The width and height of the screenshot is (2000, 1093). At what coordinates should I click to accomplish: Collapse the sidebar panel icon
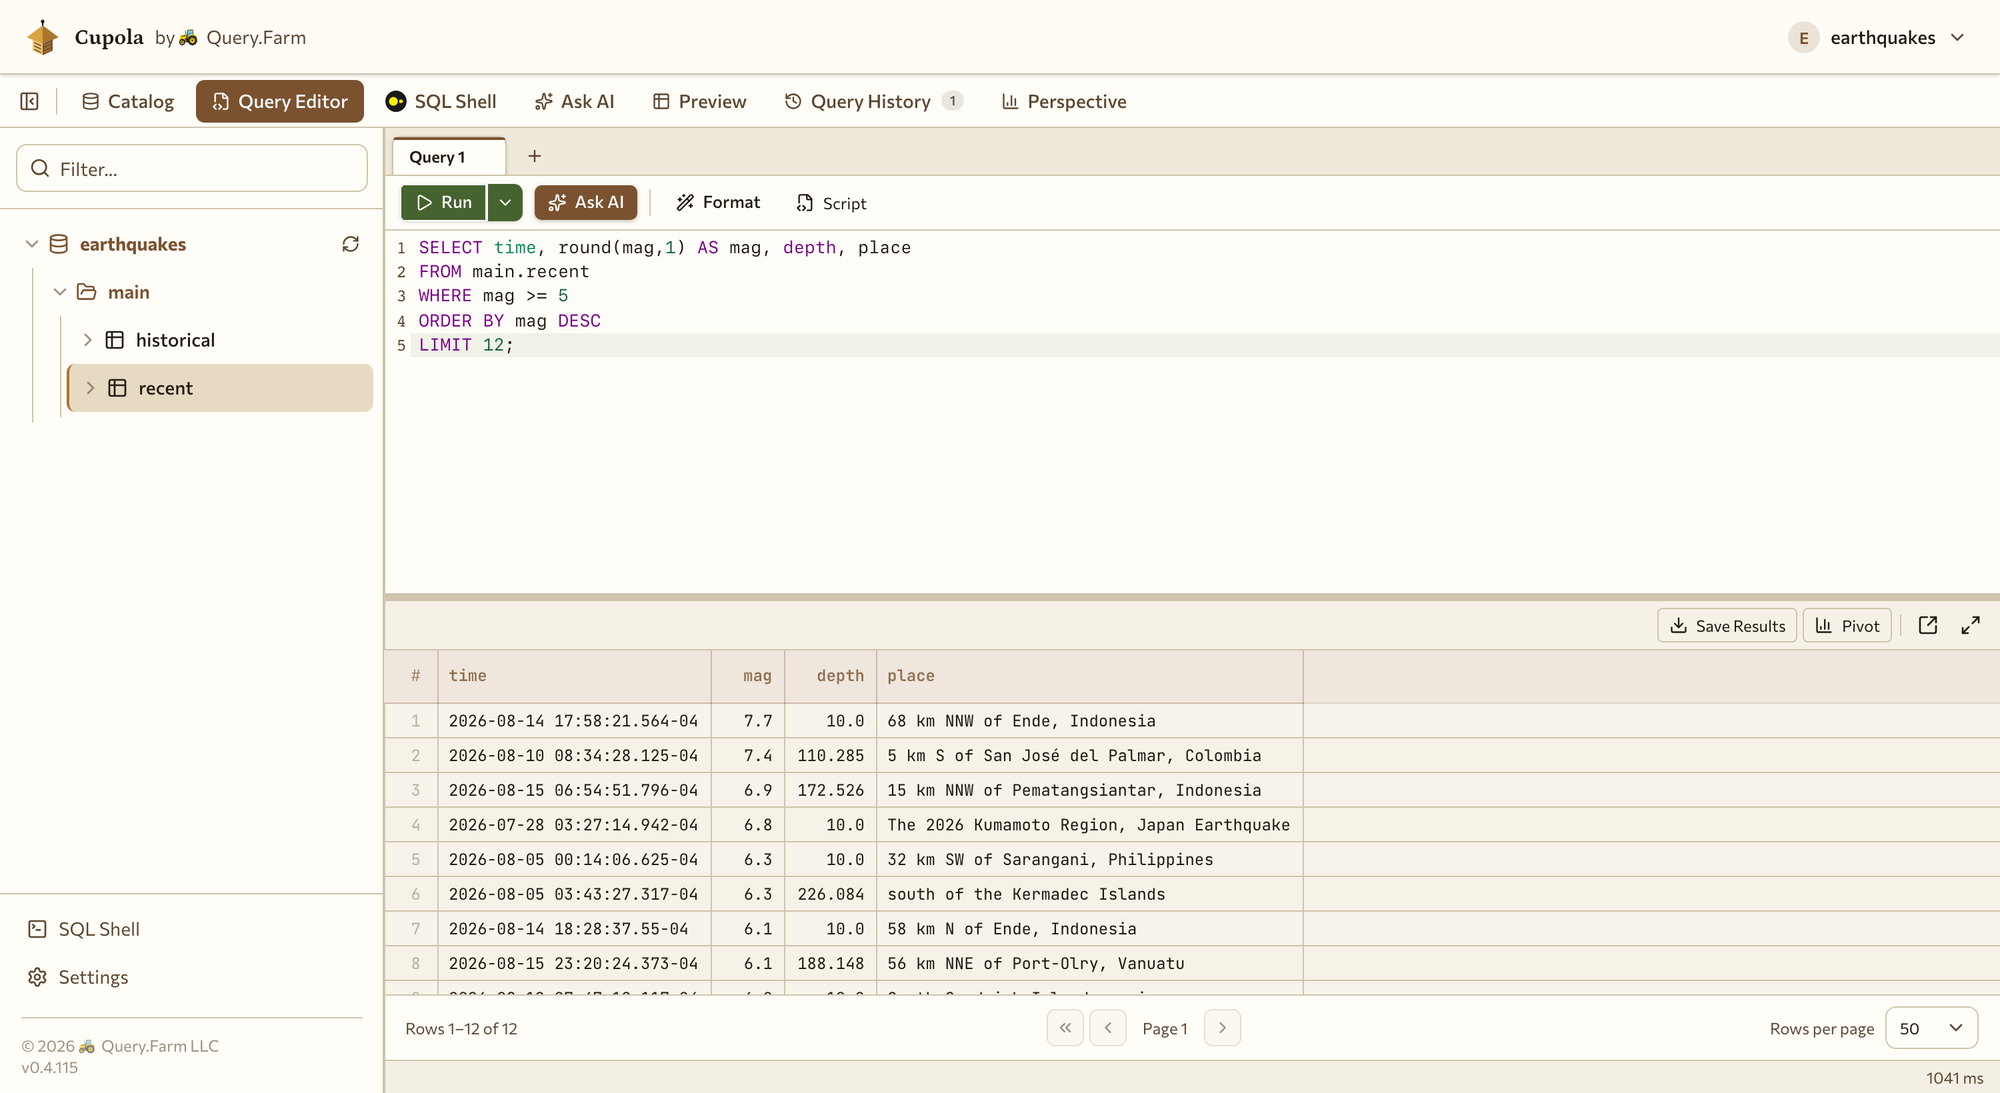point(30,101)
